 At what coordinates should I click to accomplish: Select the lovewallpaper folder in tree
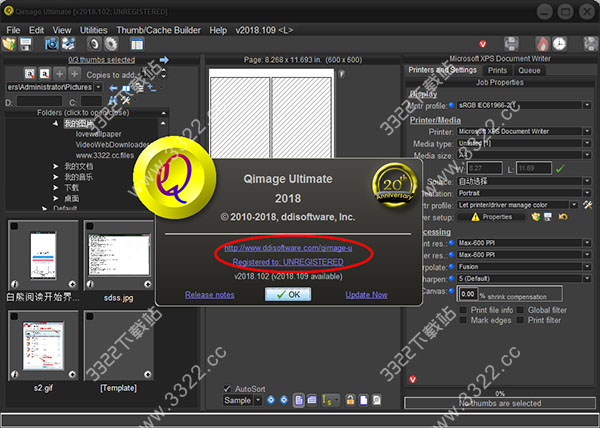click(98, 134)
